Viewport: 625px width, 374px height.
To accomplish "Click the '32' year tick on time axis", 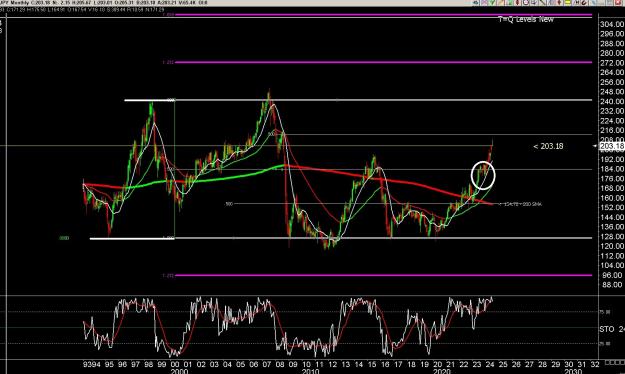I will click(595, 364).
